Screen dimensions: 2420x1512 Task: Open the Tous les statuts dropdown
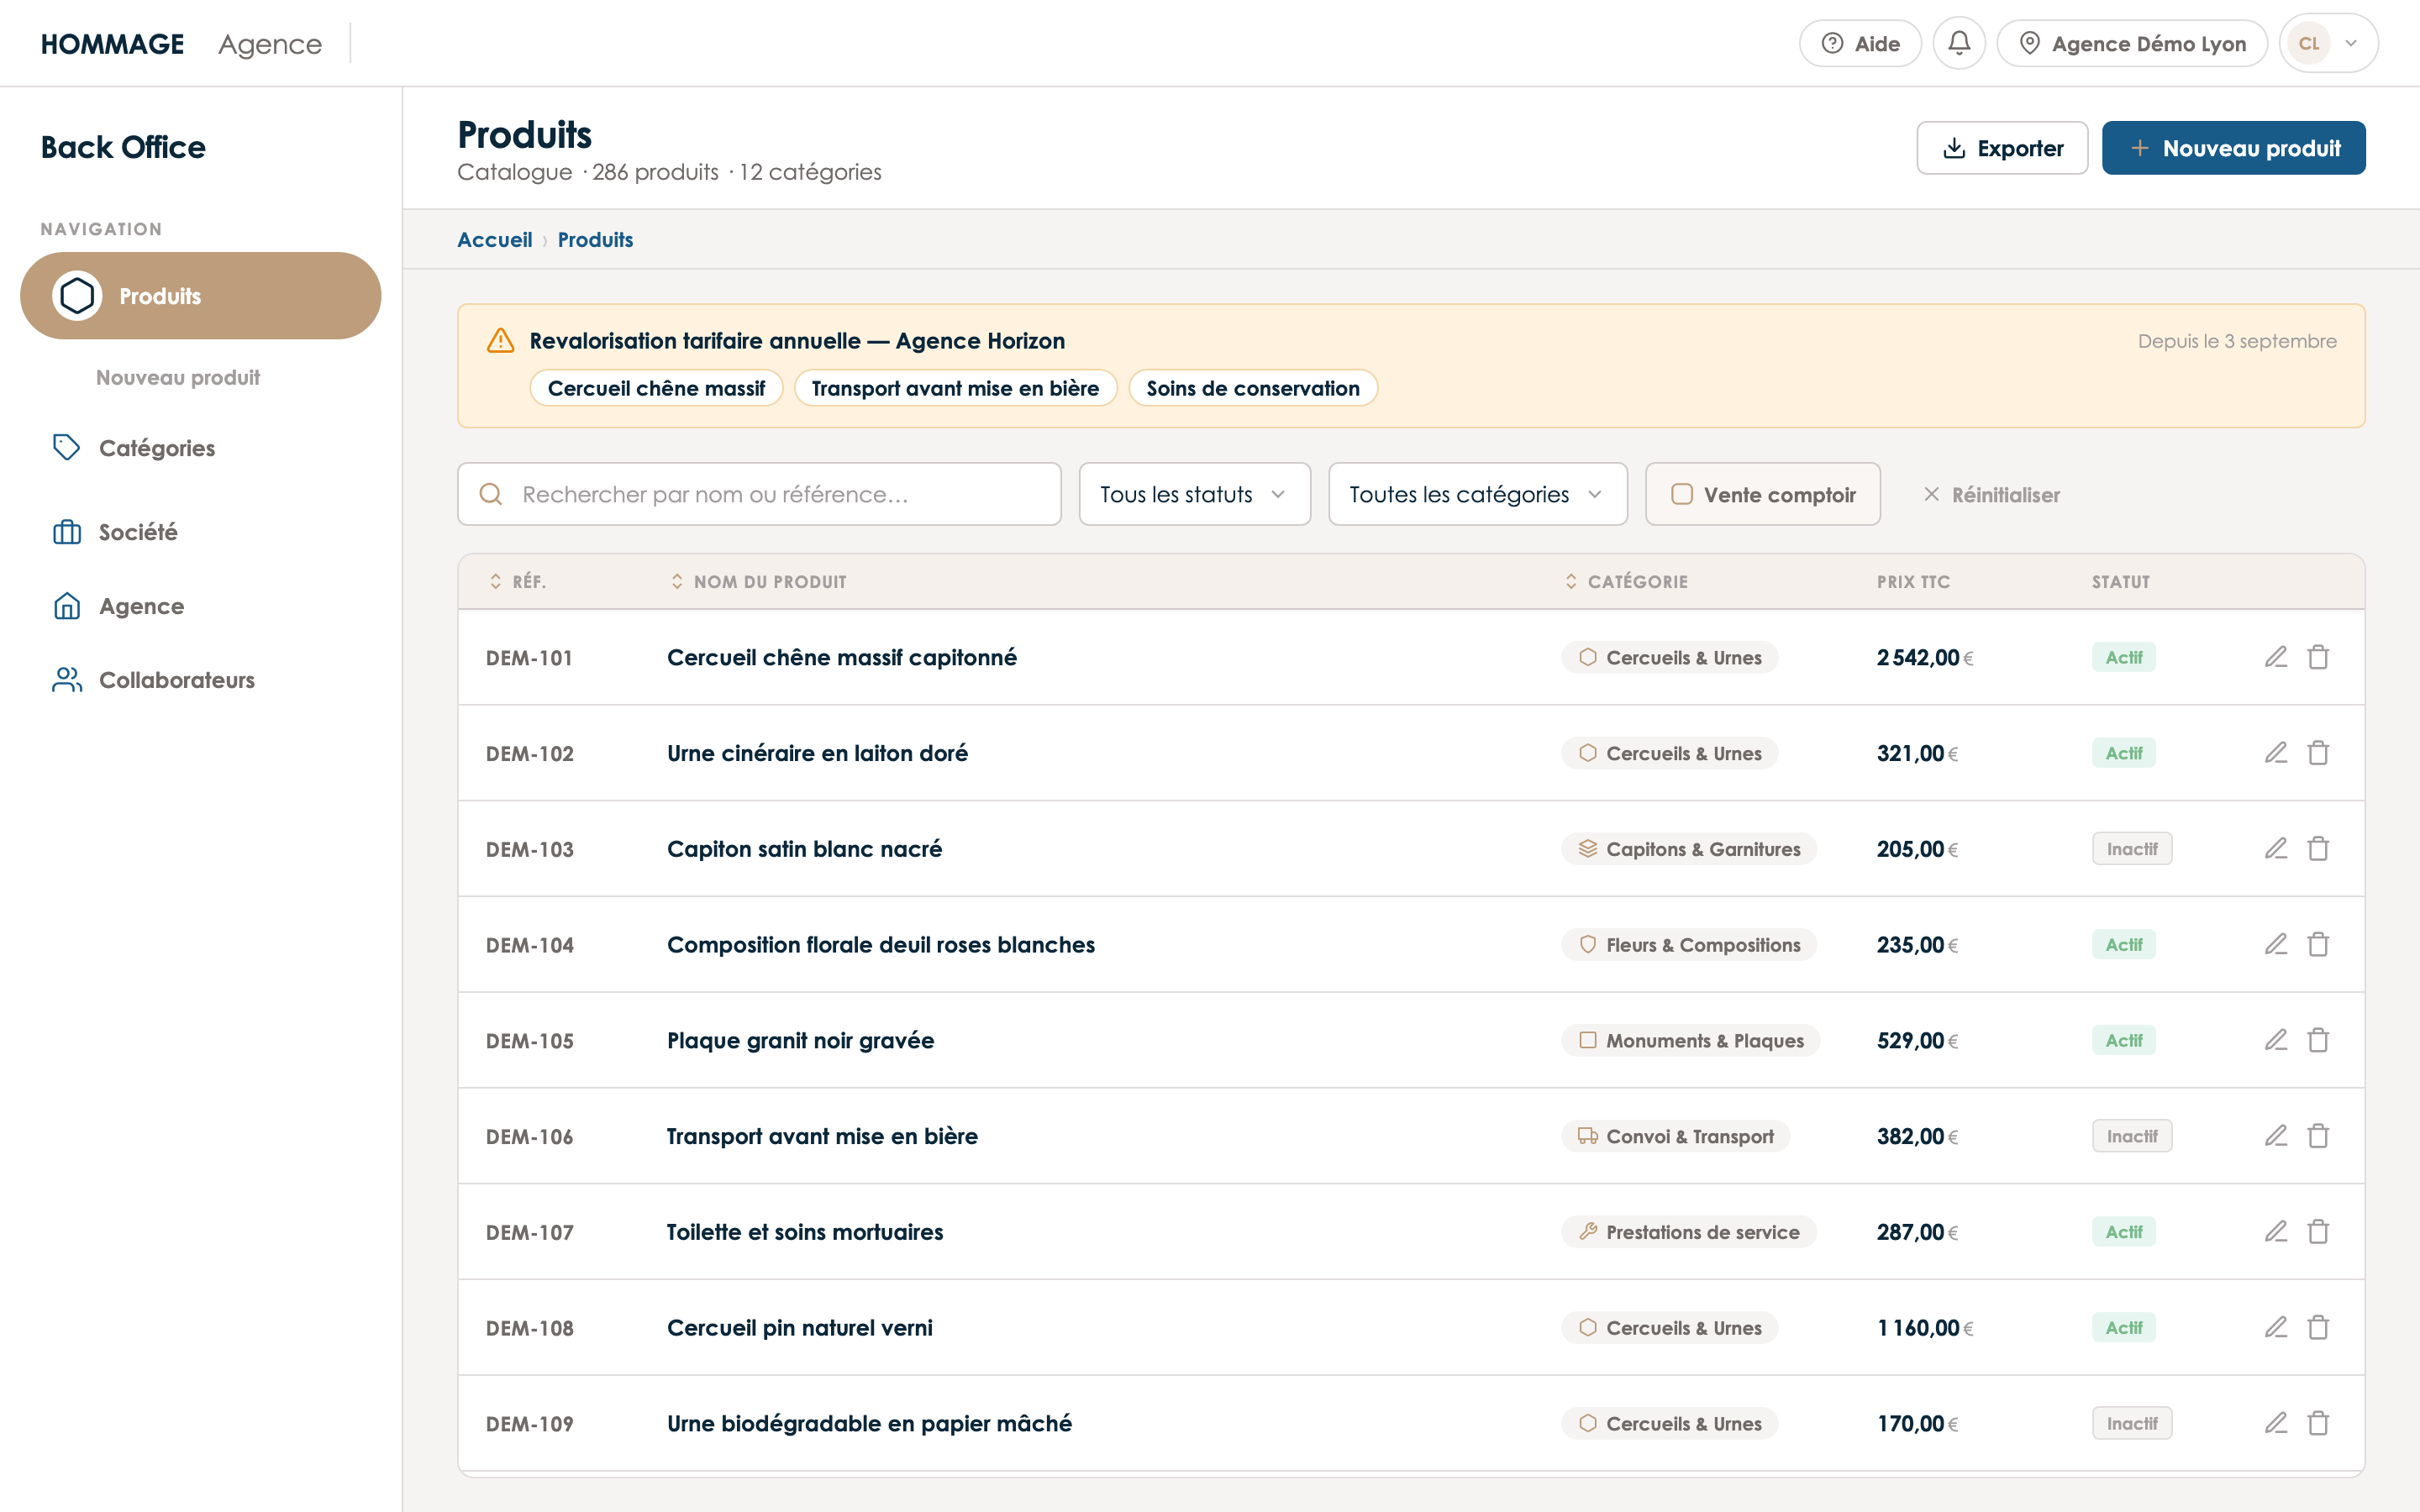point(1194,494)
